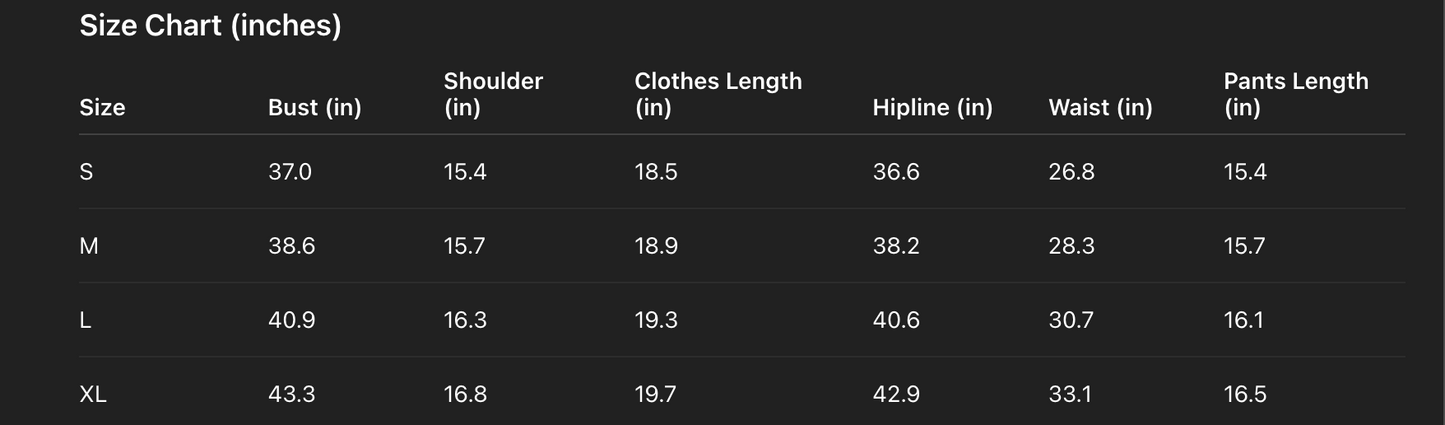
Task: Click waist value 28.3 for size M
Action: (x=1072, y=246)
